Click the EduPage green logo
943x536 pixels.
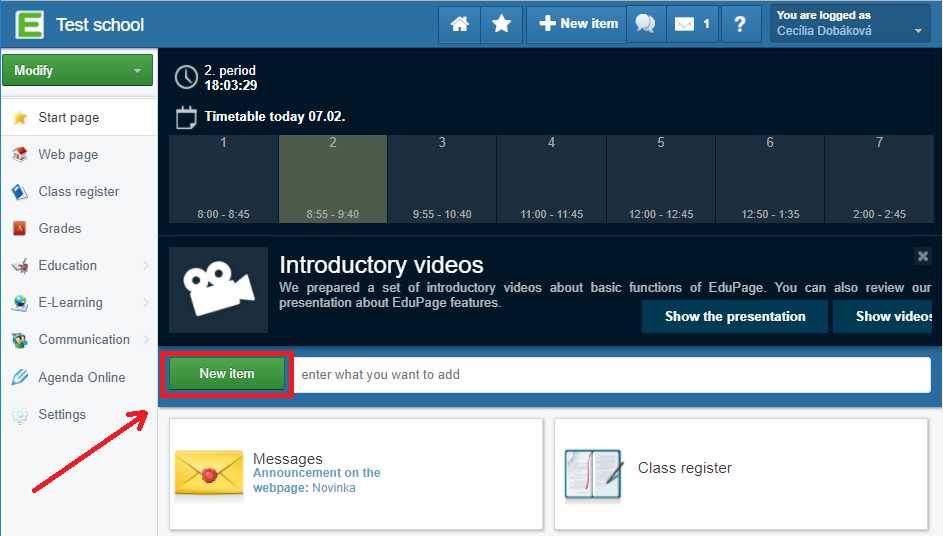29,24
